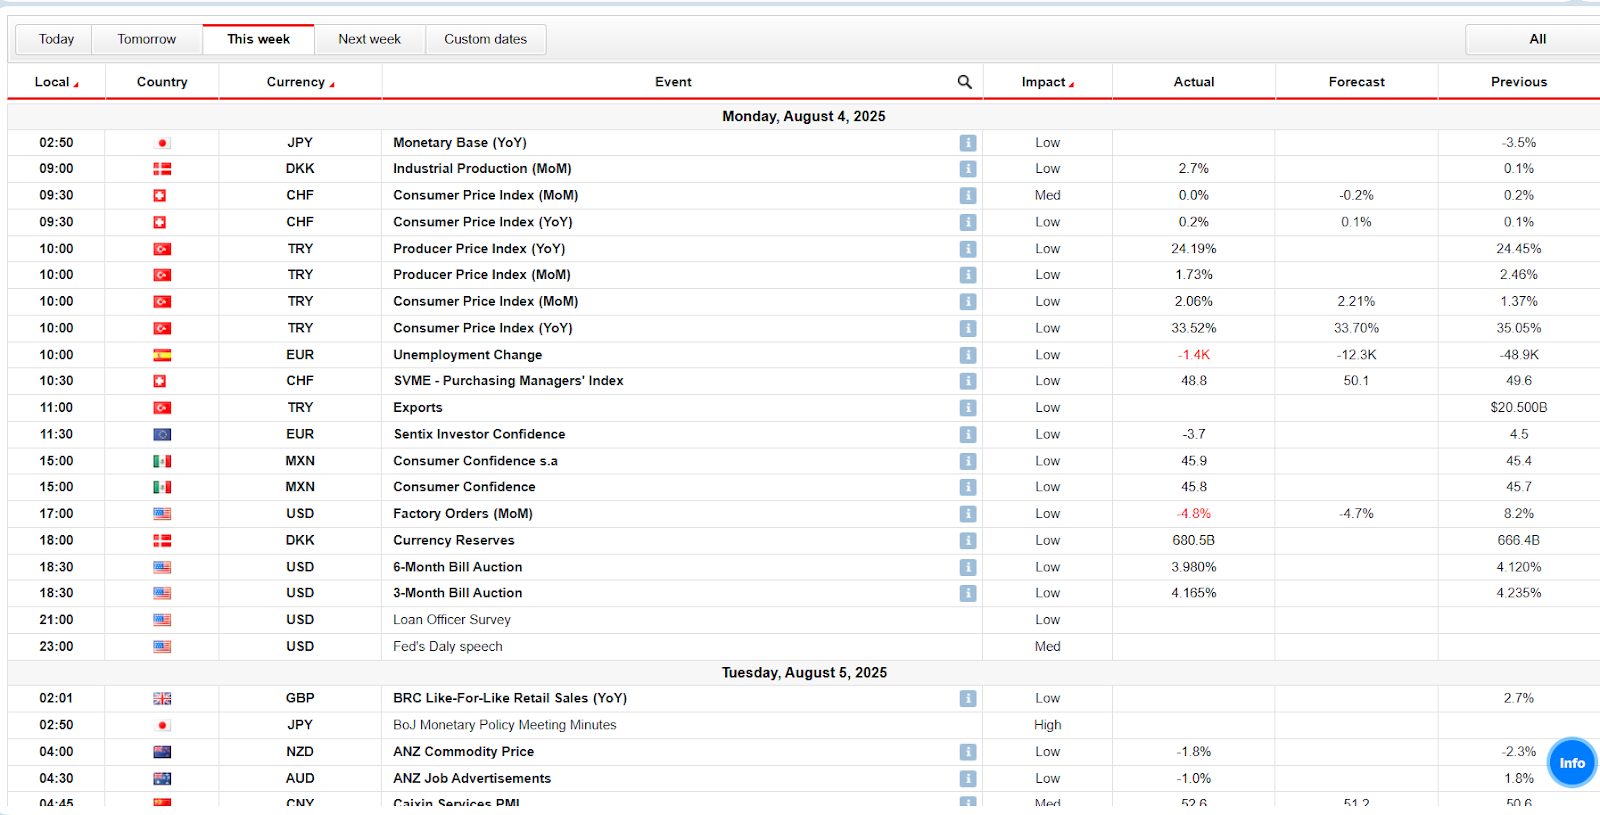1600x815 pixels.
Task: Open info for Producer Price Index (MoM)
Action: tap(967, 275)
